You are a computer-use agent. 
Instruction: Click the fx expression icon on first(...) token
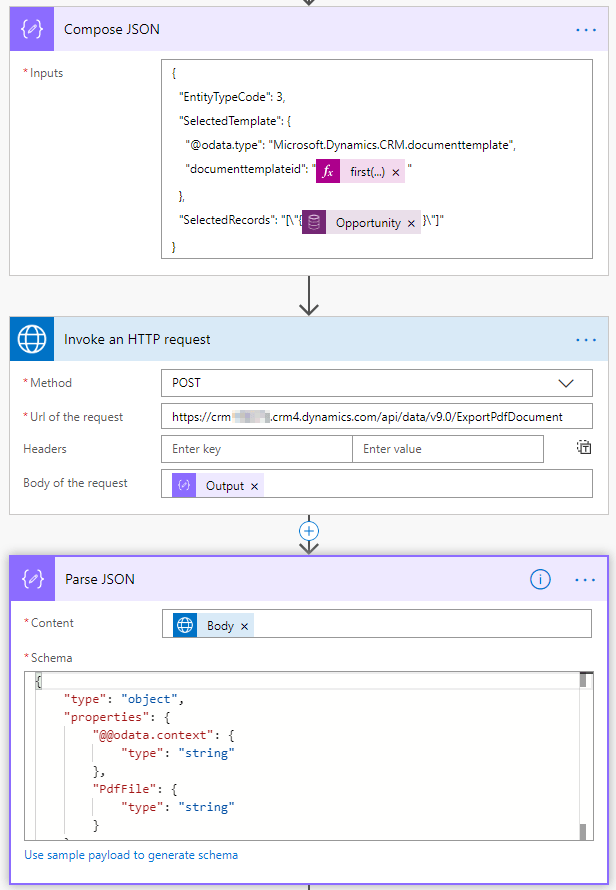click(328, 171)
